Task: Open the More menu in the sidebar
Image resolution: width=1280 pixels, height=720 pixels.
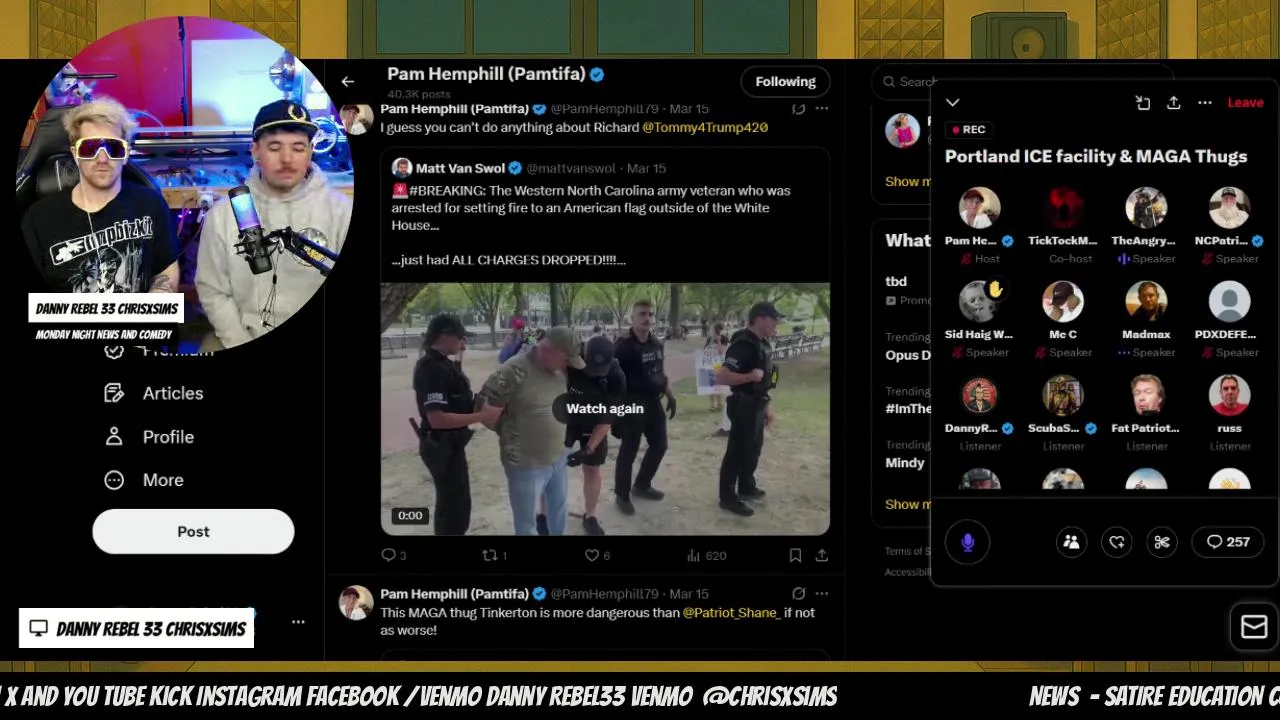Action: (x=144, y=480)
